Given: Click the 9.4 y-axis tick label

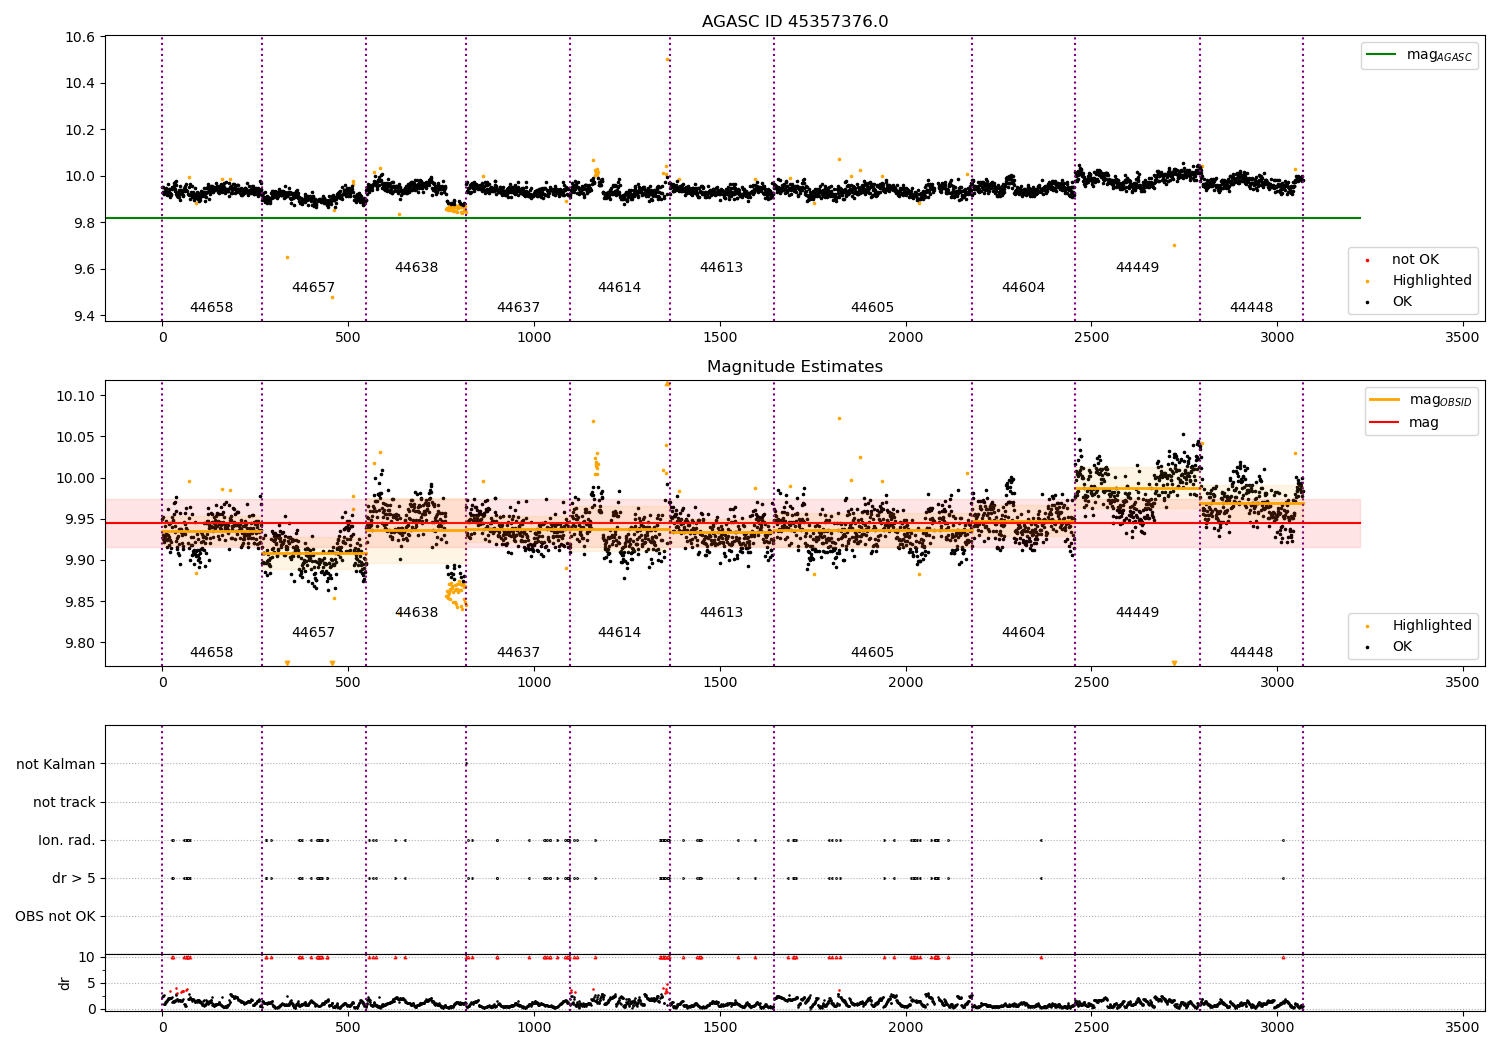Looking at the screenshot, I should [84, 316].
